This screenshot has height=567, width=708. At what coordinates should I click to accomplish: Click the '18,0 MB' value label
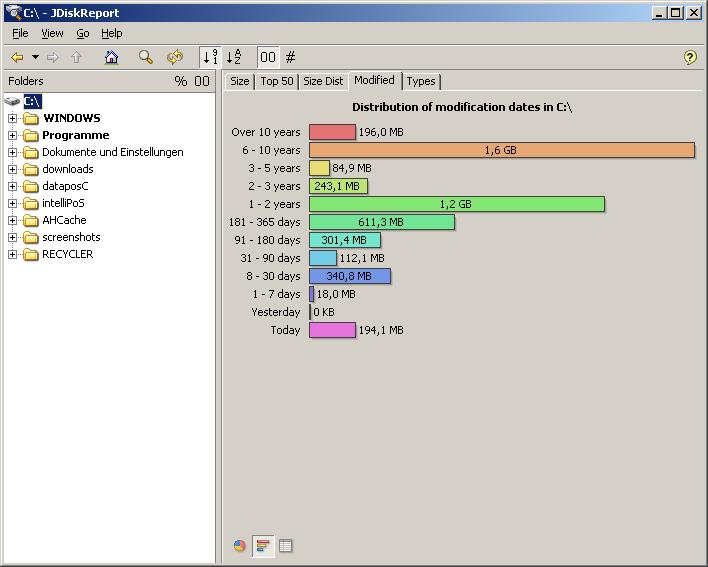(336, 294)
